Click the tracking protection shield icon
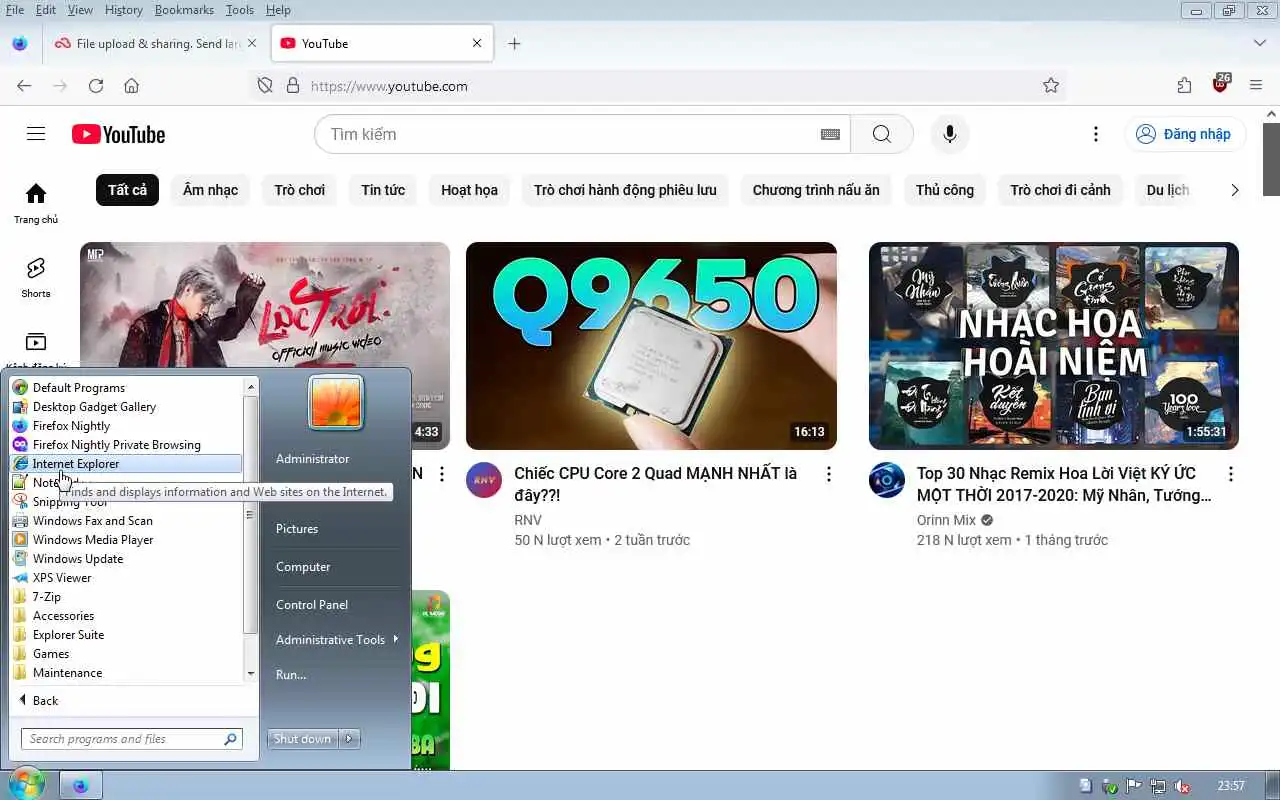This screenshot has height=800, width=1280. pyautogui.click(x=265, y=86)
